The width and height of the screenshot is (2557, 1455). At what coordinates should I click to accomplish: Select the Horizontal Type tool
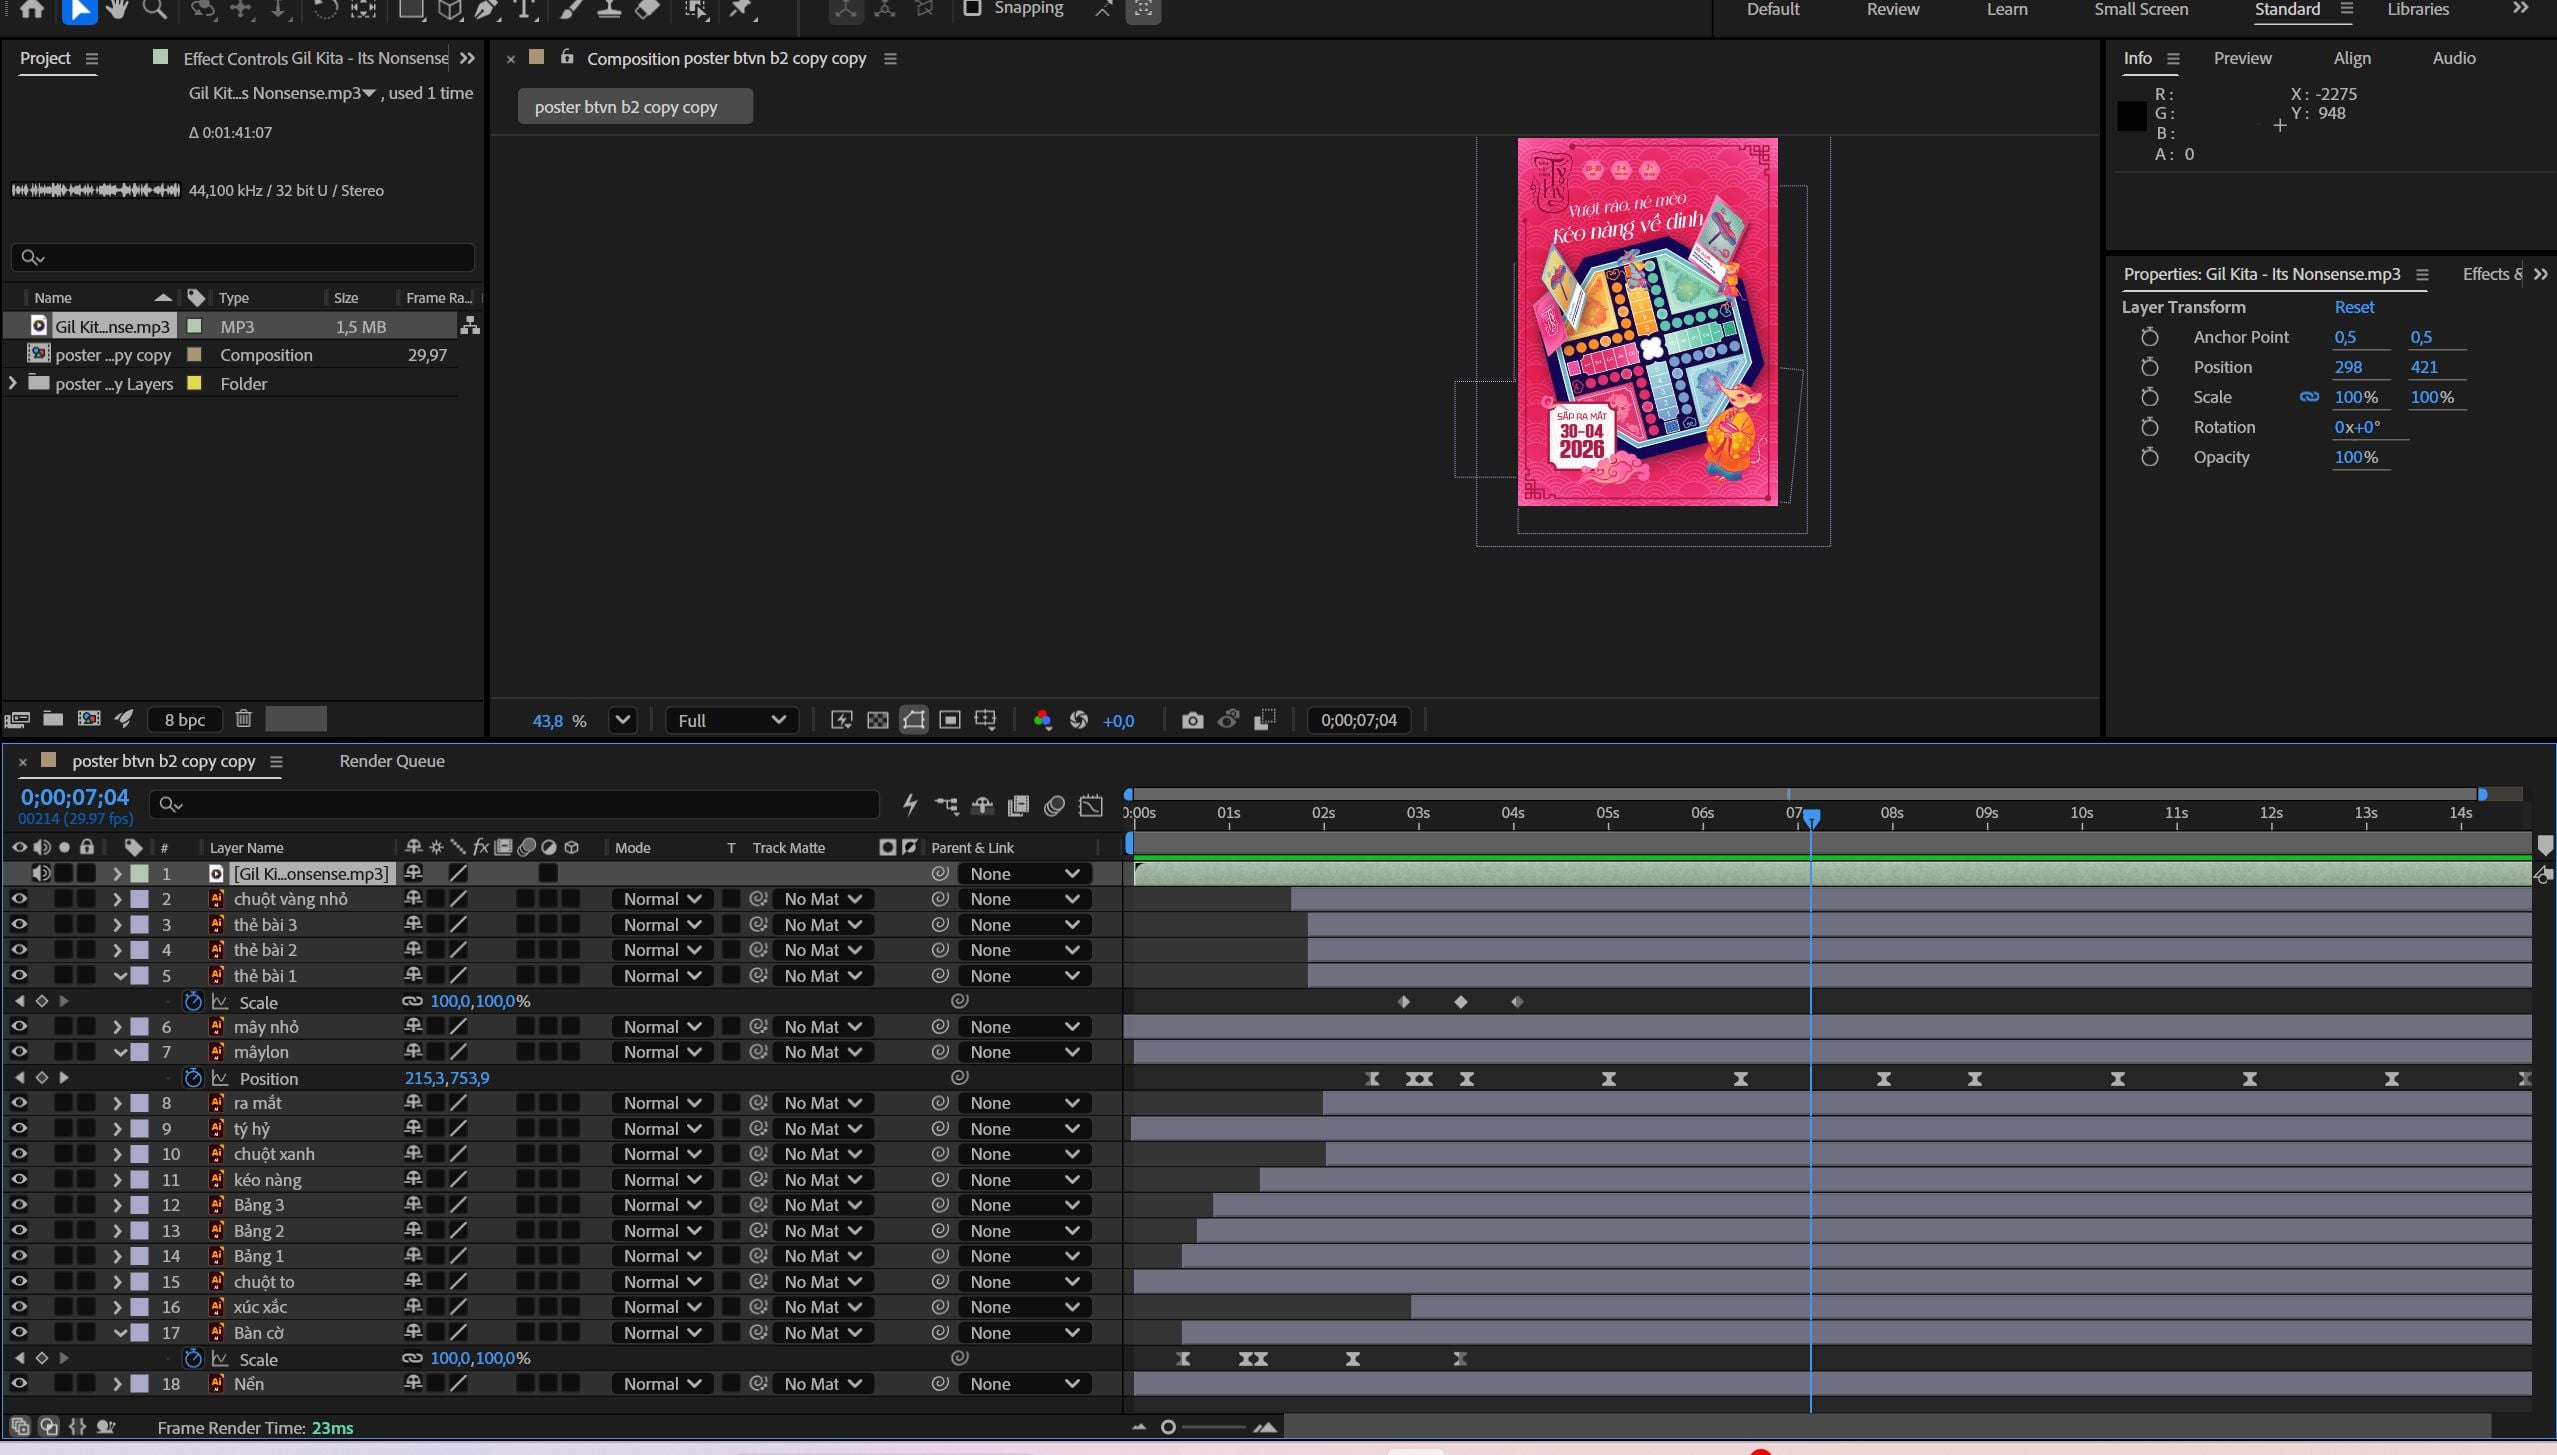pos(524,10)
